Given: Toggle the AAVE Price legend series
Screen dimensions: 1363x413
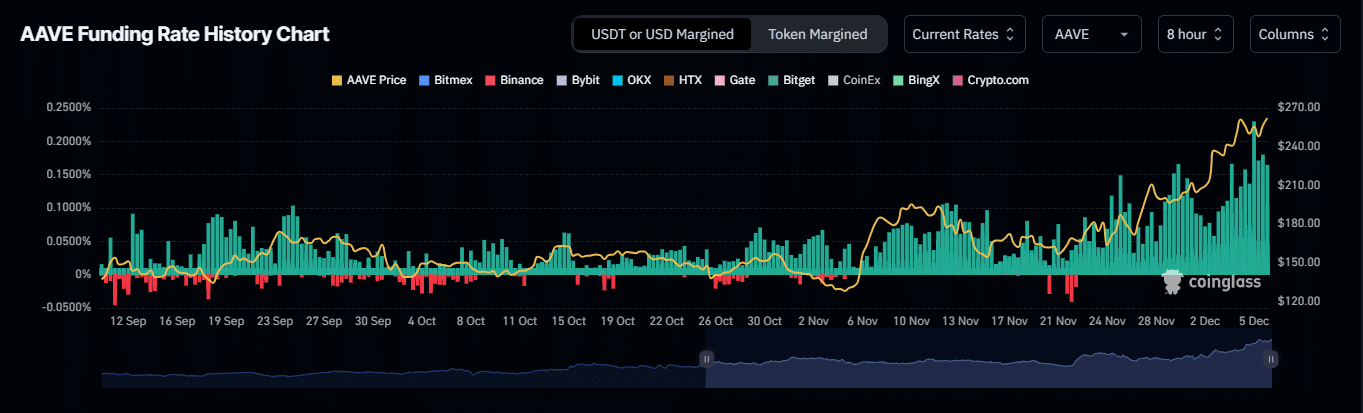Looking at the screenshot, I should click(369, 80).
